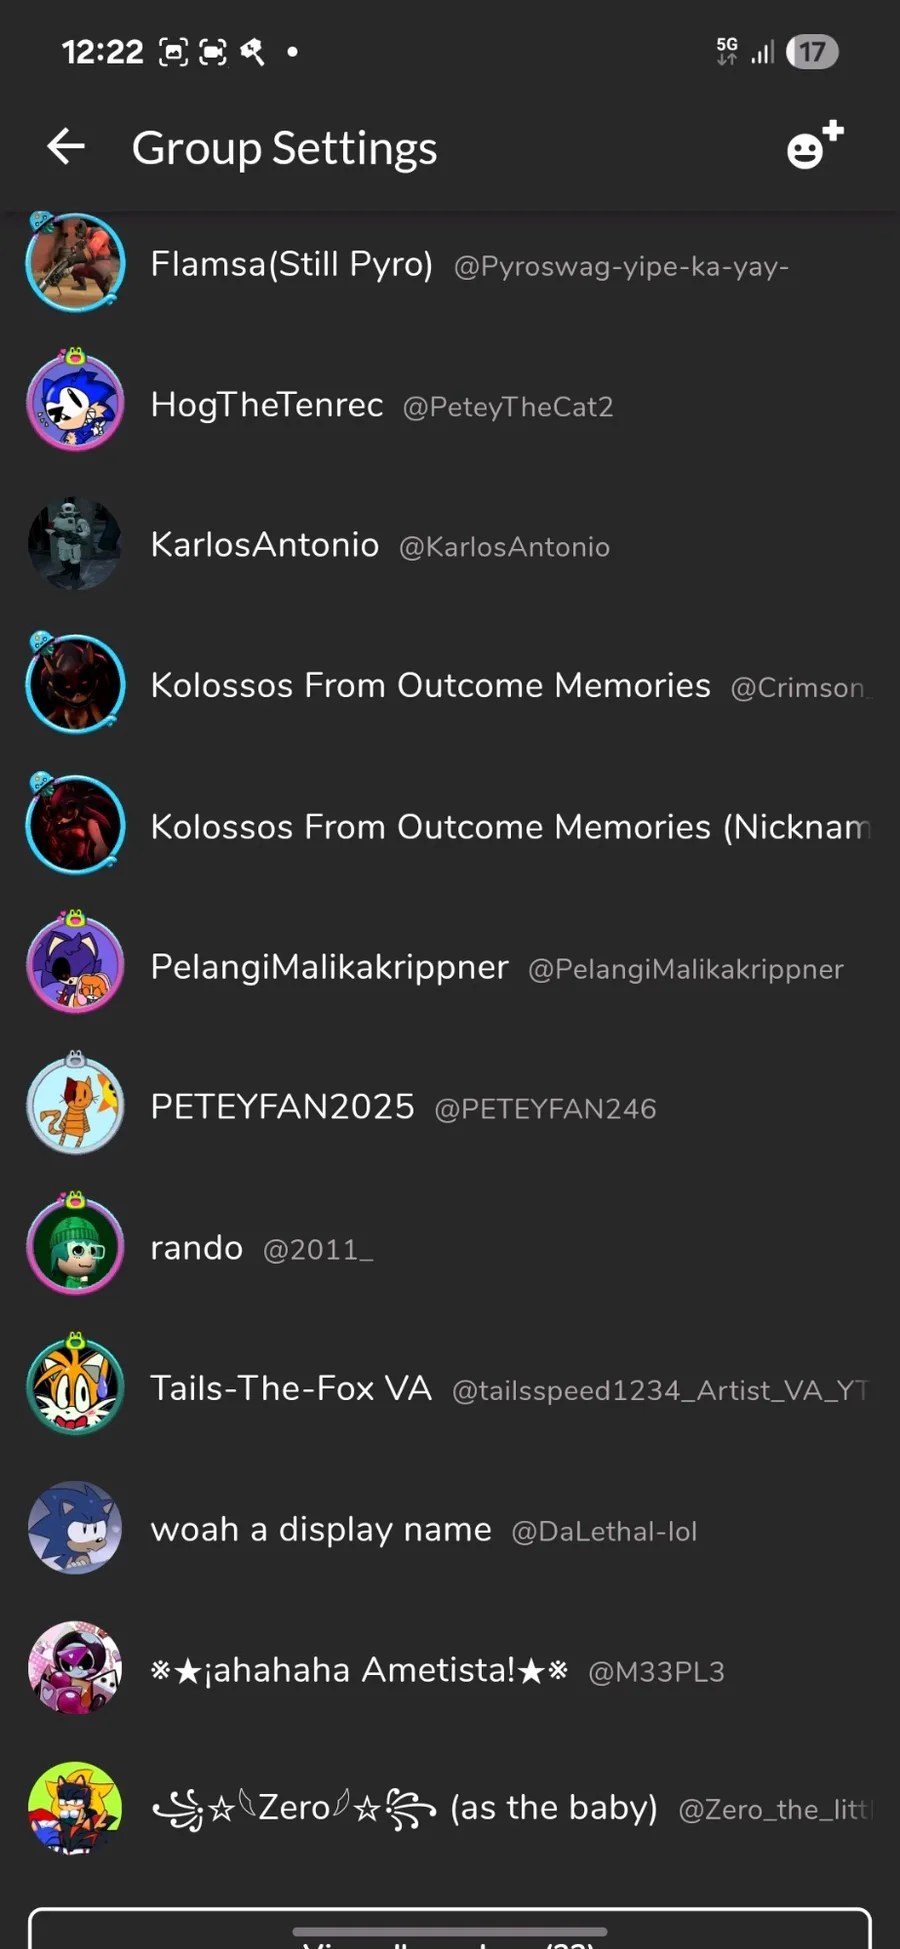Tap the back arrow icon
This screenshot has width=900, height=1949.
(x=66, y=147)
